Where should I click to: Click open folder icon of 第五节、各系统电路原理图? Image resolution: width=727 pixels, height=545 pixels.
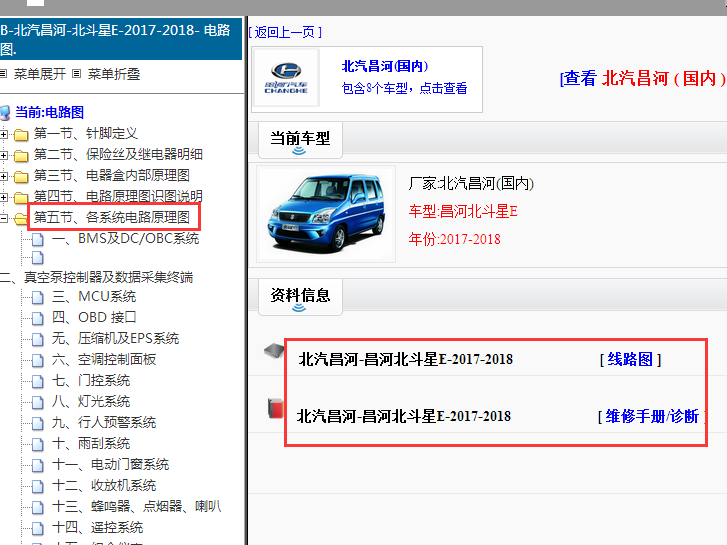click(21, 218)
